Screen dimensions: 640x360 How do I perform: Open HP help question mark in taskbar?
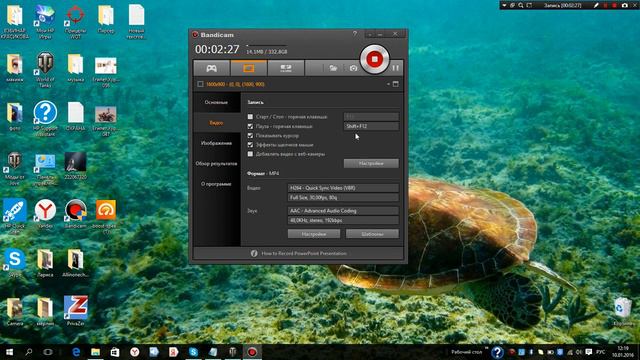pyautogui.click(x=497, y=352)
